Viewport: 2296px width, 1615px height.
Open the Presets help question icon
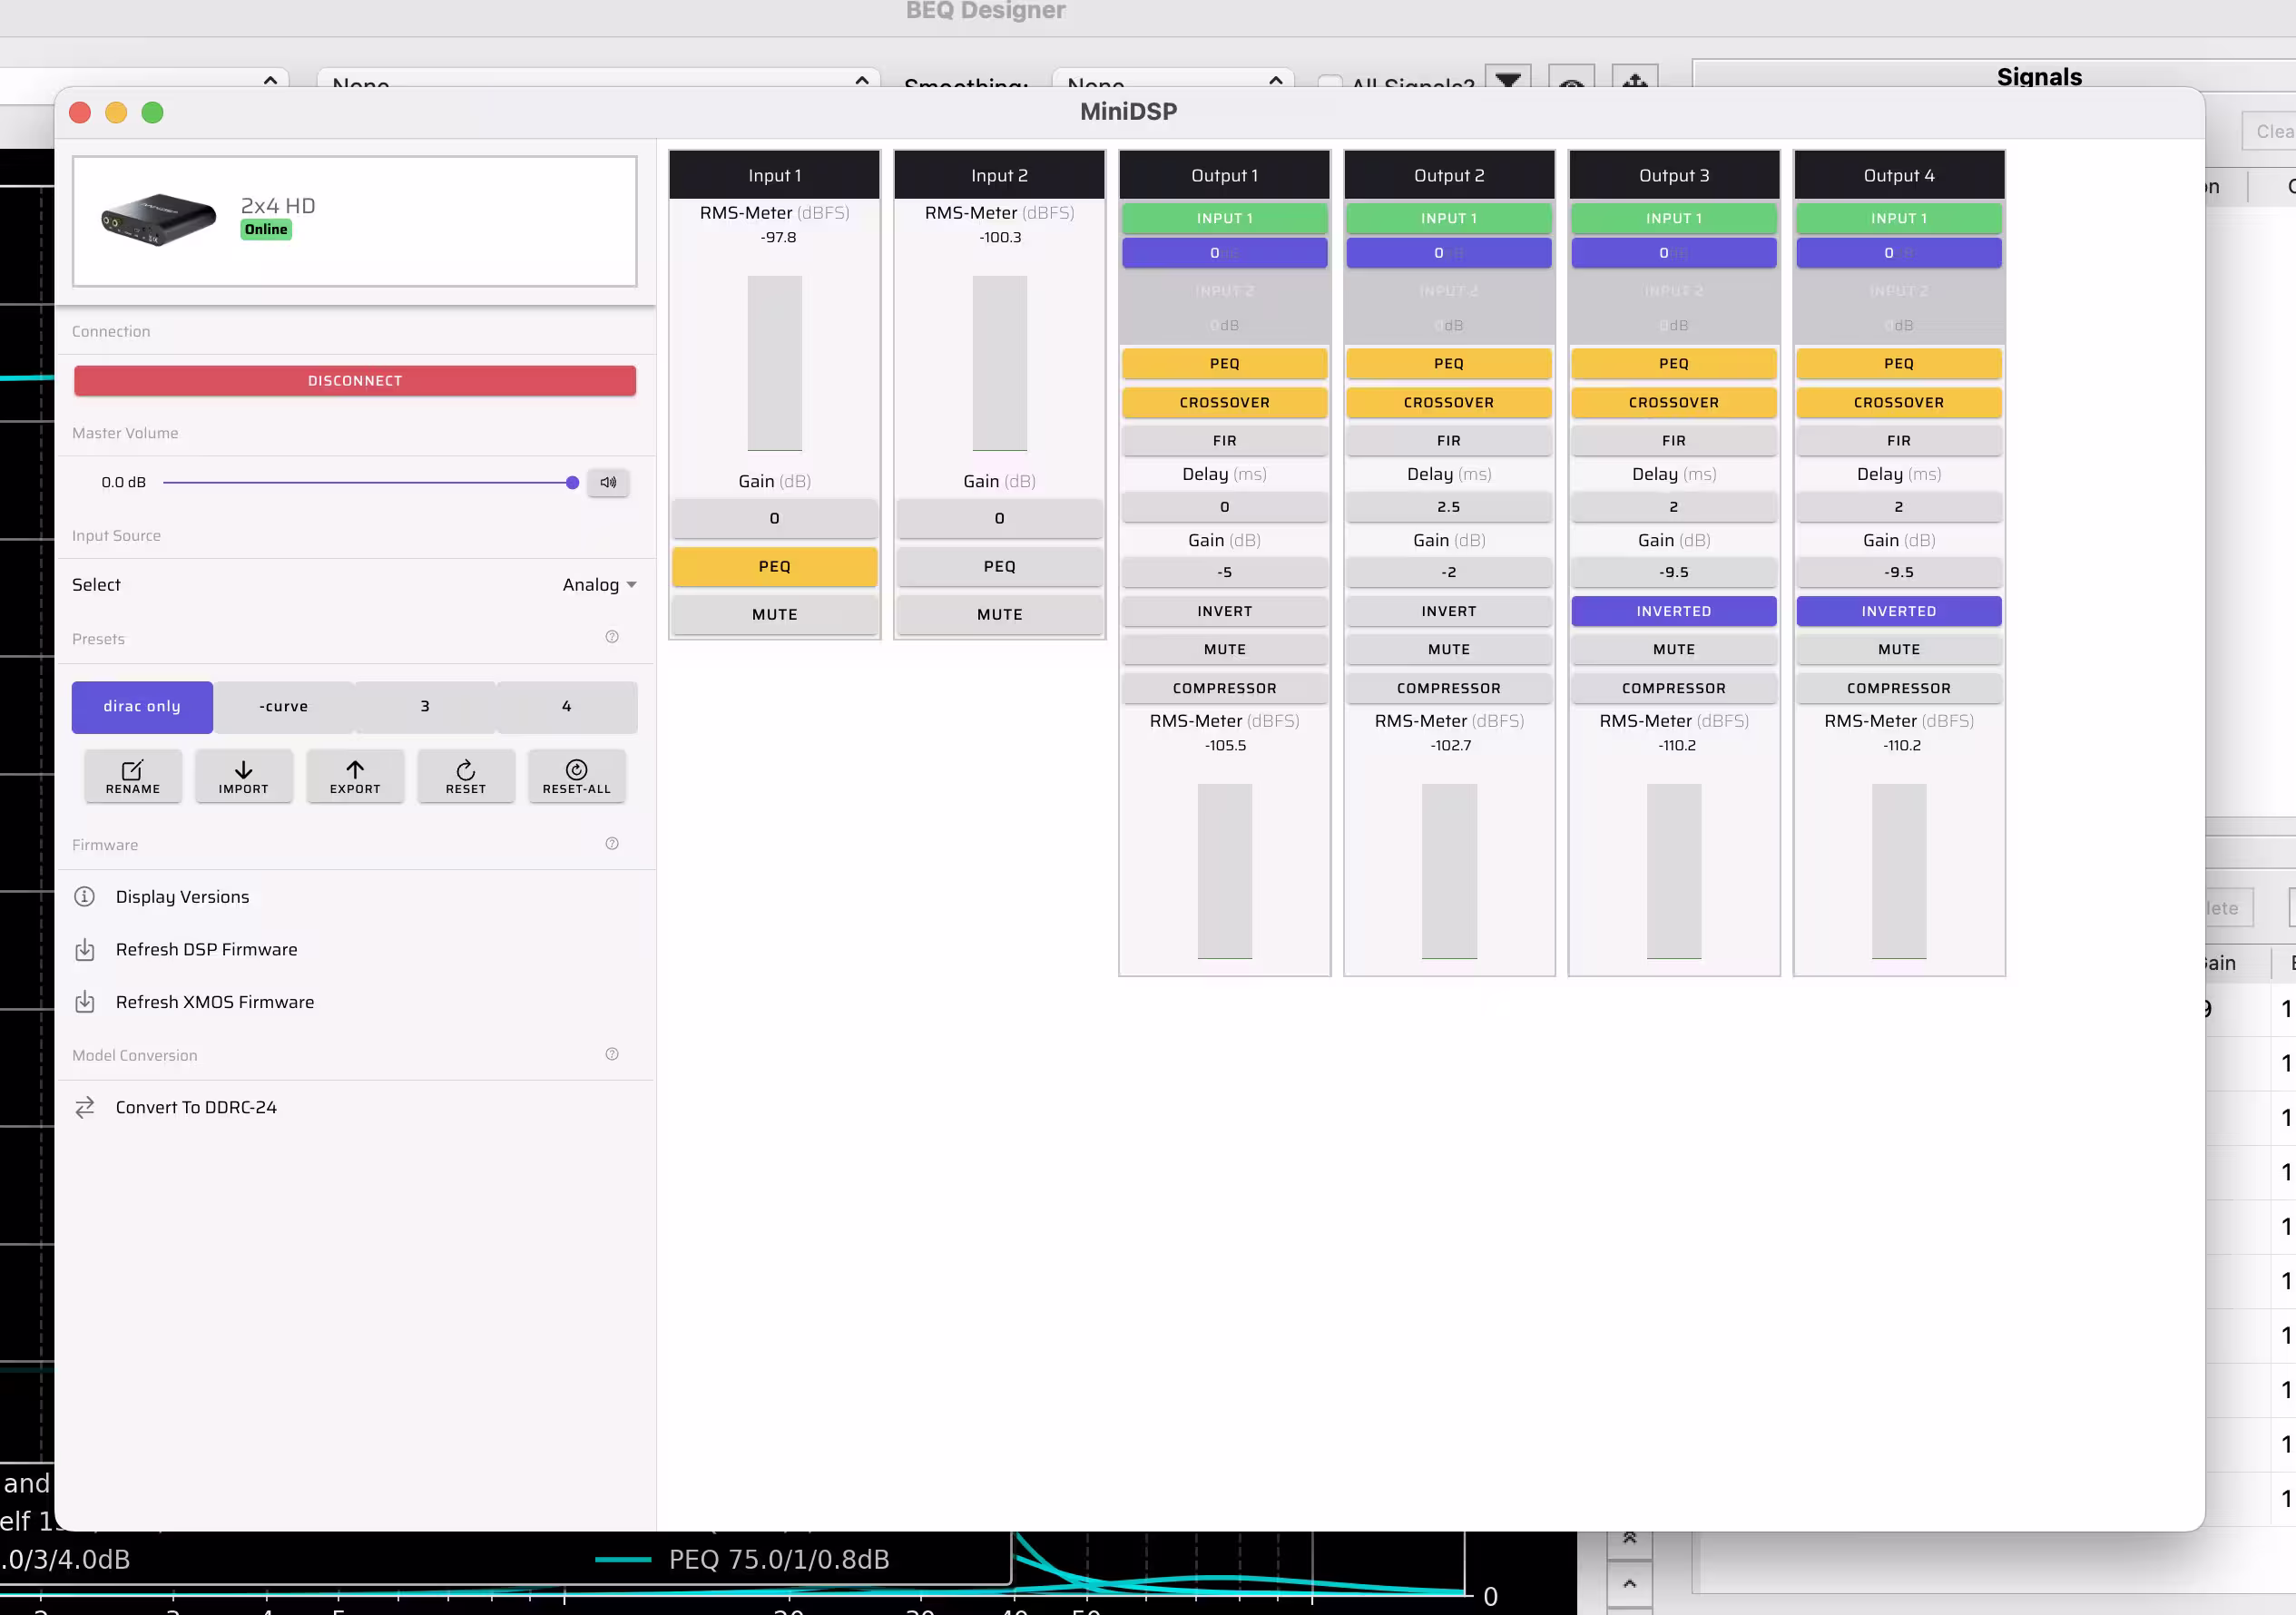pos(612,637)
